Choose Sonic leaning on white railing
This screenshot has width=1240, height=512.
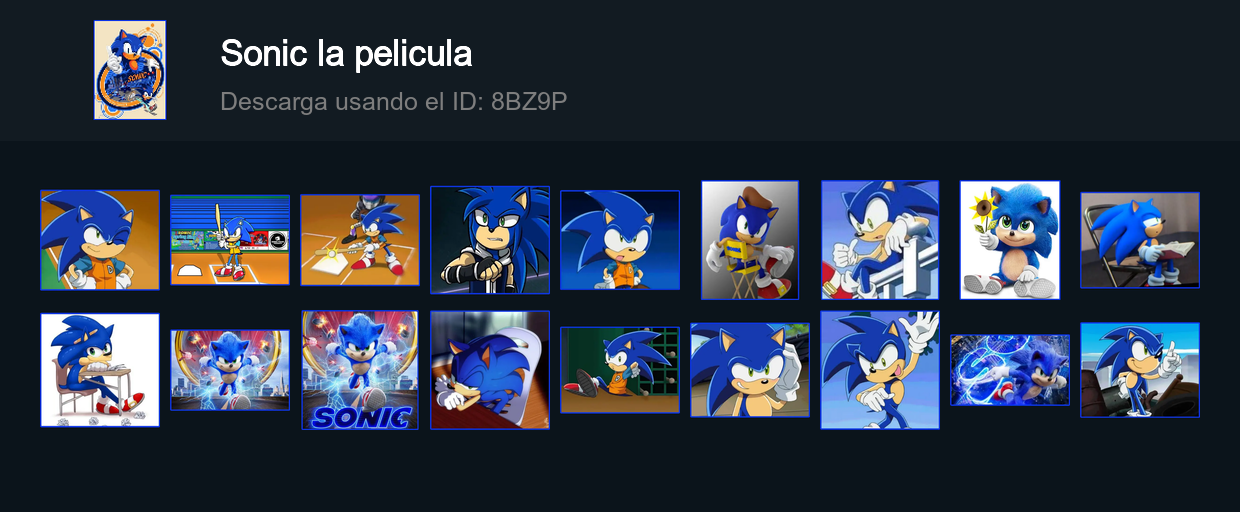point(880,240)
